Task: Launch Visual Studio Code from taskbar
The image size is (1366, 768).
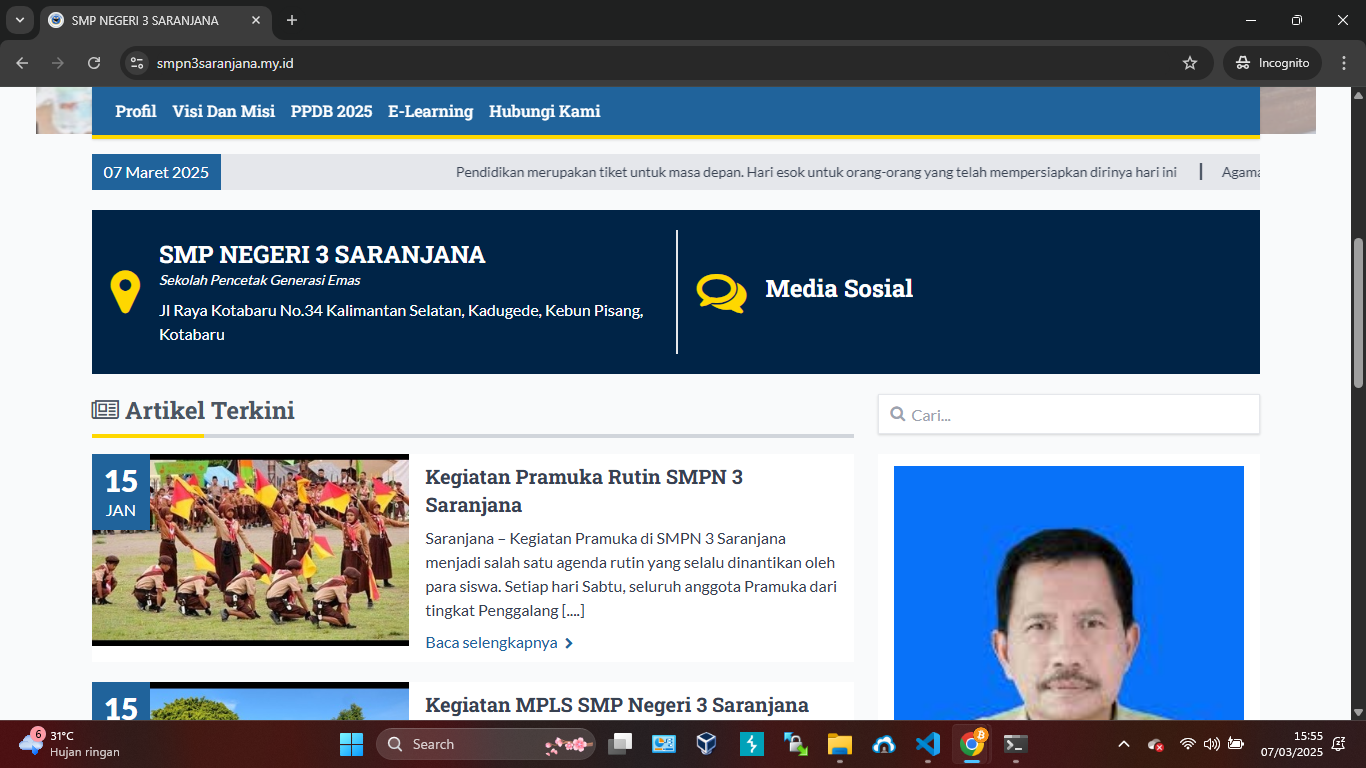Action: point(927,744)
